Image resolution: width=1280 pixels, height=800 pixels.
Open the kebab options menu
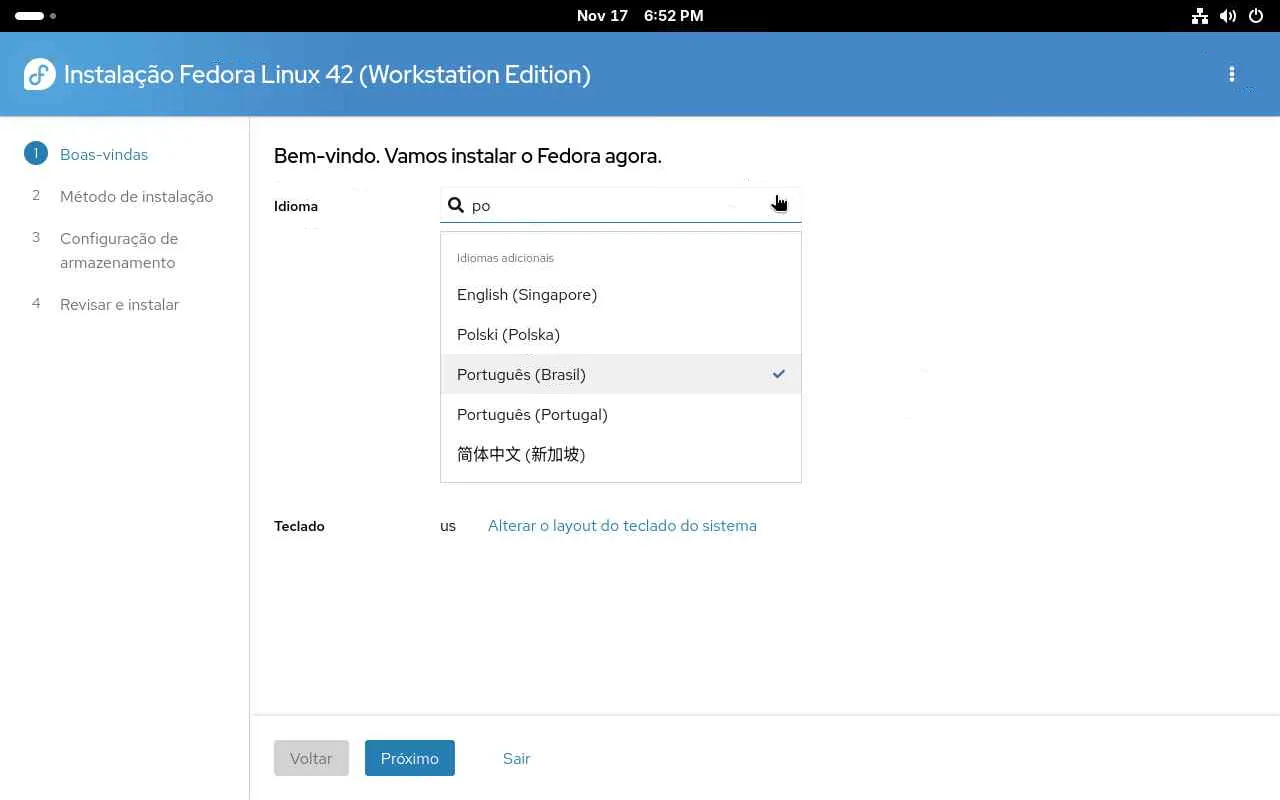[1232, 75]
